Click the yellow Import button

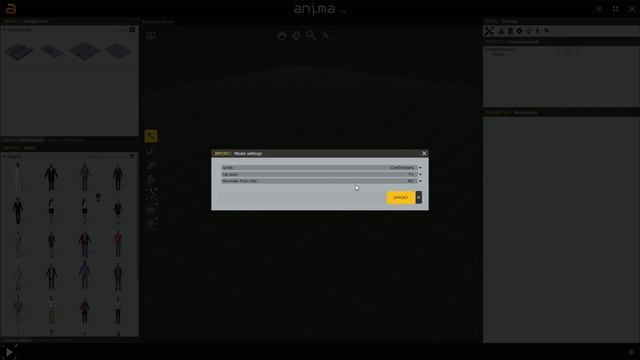pos(400,198)
